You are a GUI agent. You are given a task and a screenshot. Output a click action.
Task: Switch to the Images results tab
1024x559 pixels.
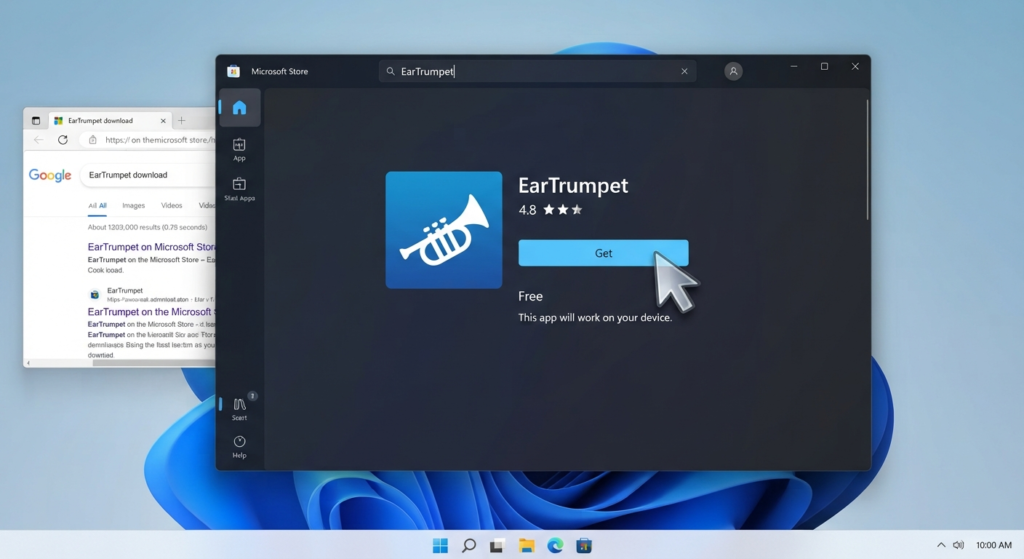pos(133,206)
